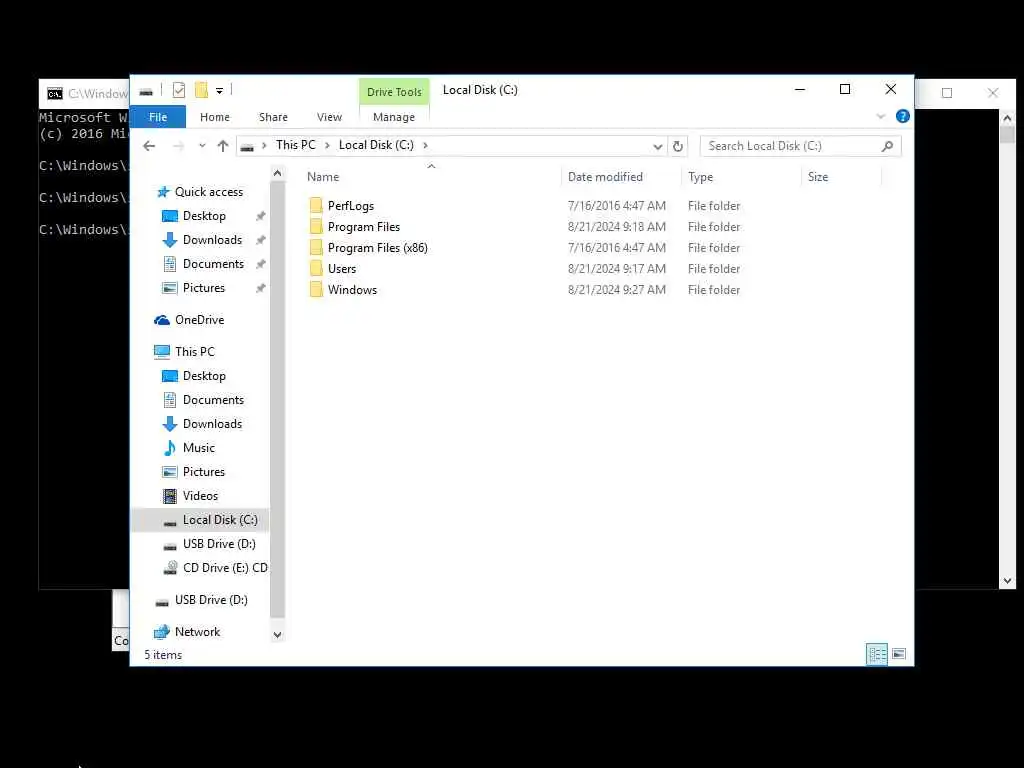Expand the ribbon with the chevron arrow

click(880, 117)
